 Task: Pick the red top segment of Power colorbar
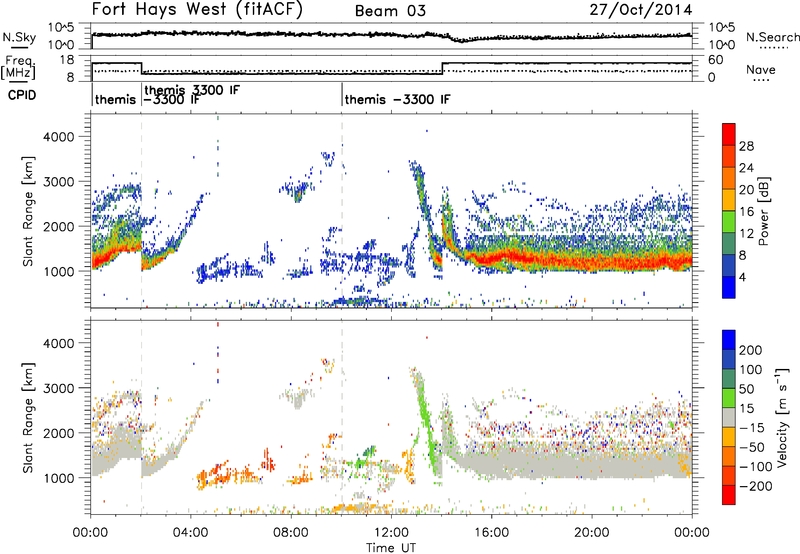[x=729, y=134]
